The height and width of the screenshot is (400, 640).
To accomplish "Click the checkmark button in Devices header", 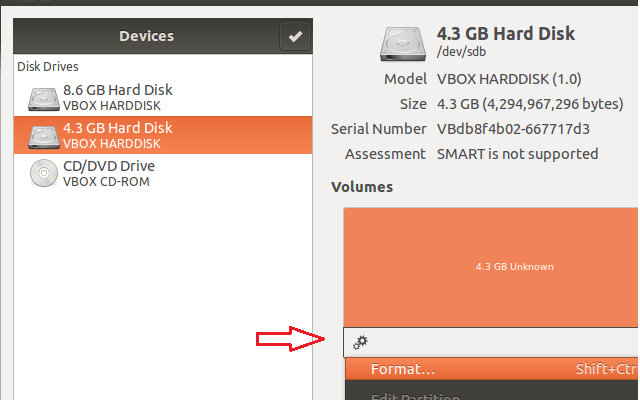I will (295, 36).
